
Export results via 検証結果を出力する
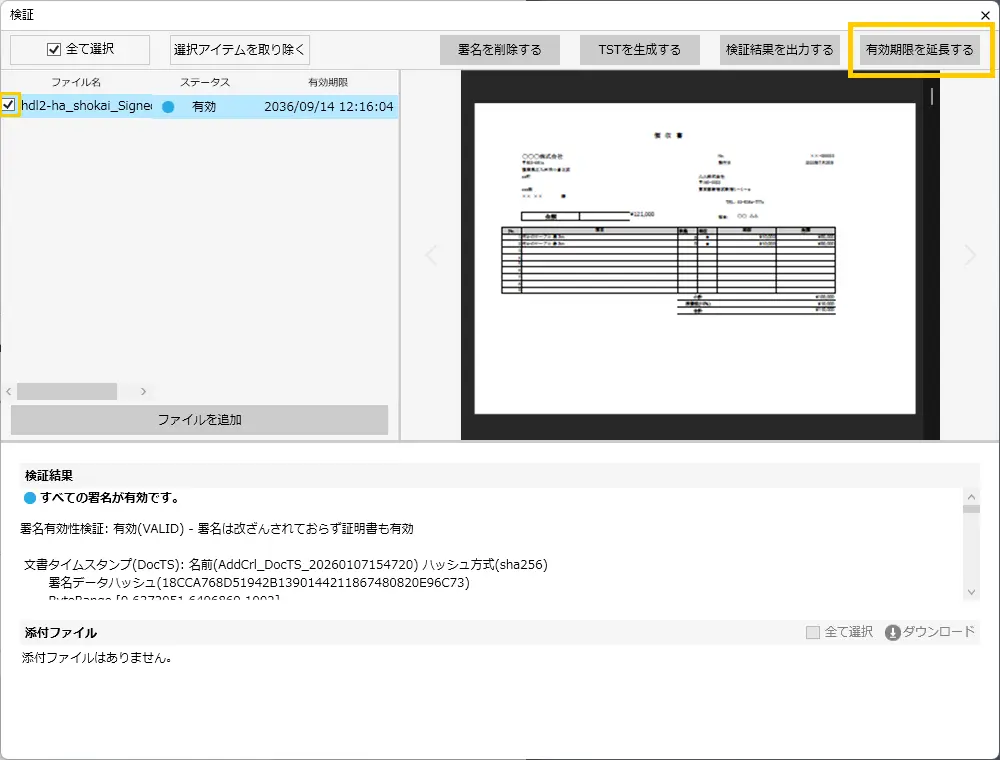point(779,50)
